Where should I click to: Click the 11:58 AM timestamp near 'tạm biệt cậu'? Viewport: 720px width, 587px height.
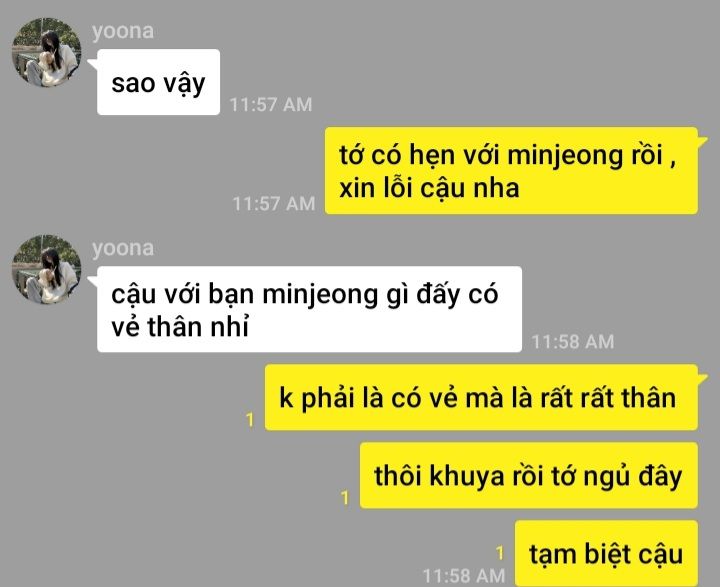point(464,576)
